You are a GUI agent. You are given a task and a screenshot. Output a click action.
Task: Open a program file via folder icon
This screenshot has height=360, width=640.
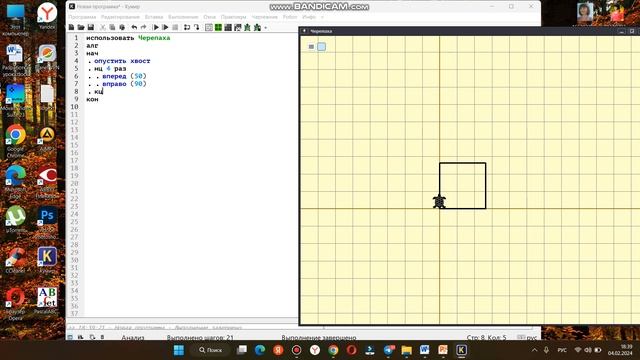click(x=81, y=27)
